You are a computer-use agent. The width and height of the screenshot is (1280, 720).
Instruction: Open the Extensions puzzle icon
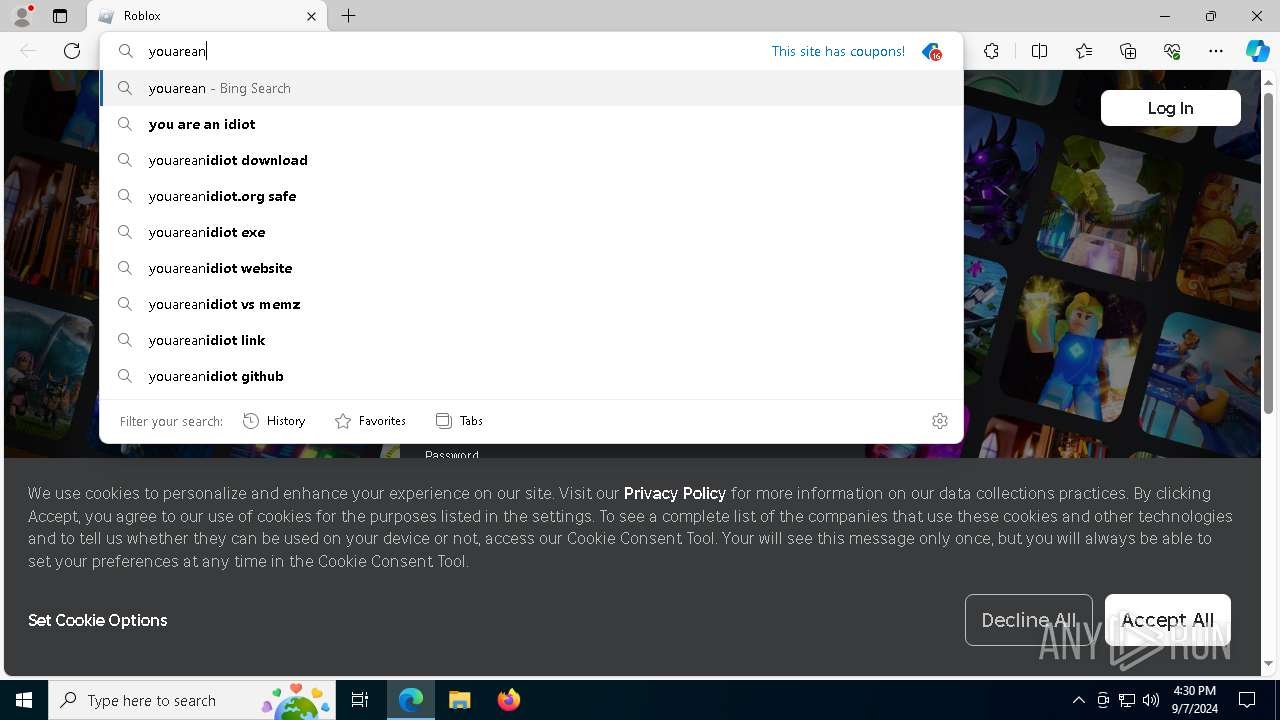991,51
